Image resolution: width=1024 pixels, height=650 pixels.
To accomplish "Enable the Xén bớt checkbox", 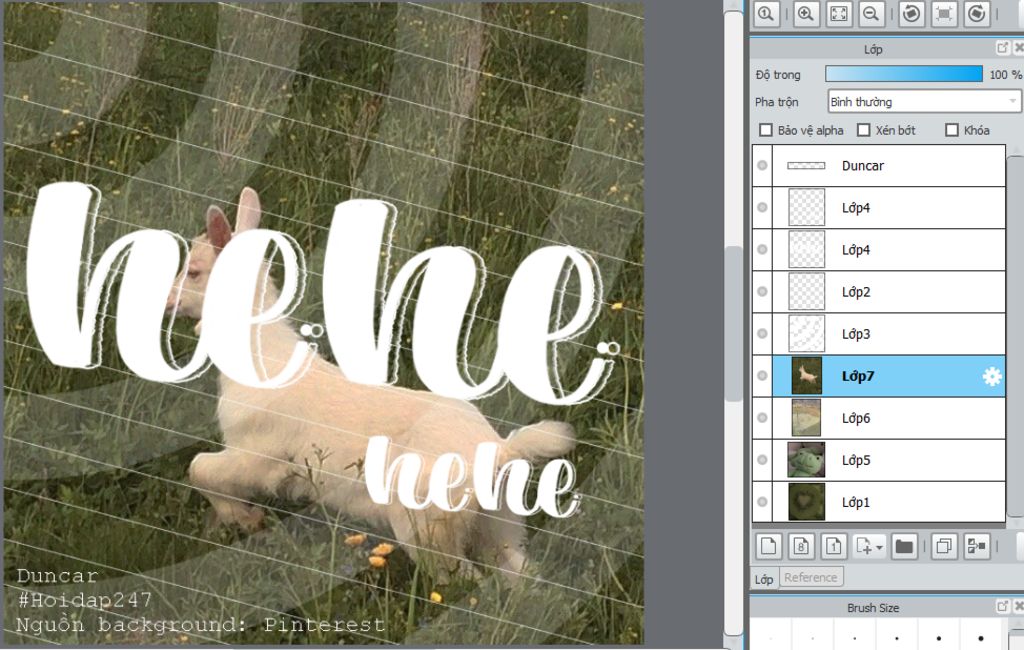I will [x=863, y=130].
